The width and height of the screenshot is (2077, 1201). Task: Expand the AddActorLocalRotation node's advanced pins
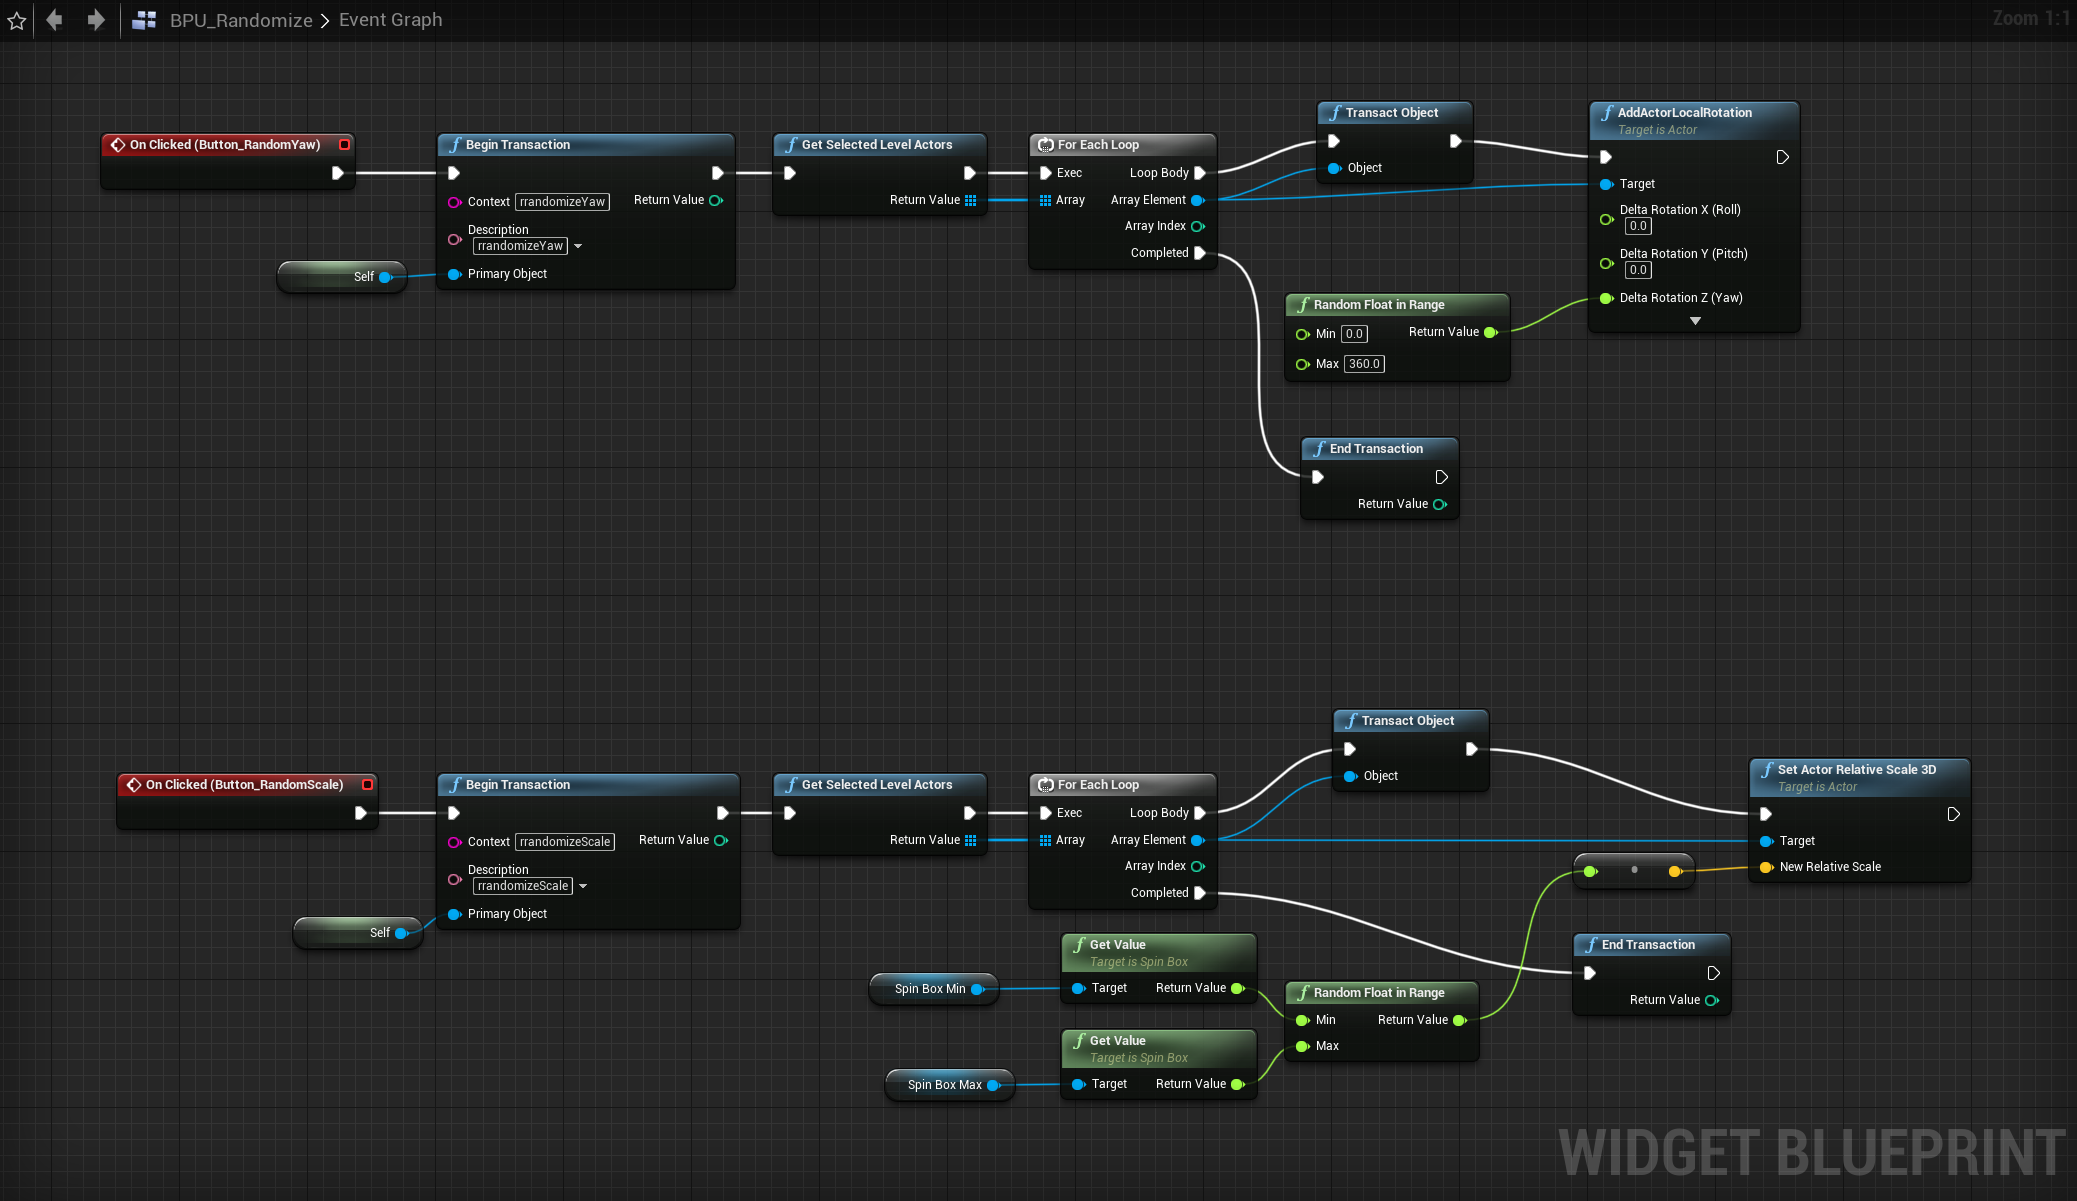[x=1695, y=321]
